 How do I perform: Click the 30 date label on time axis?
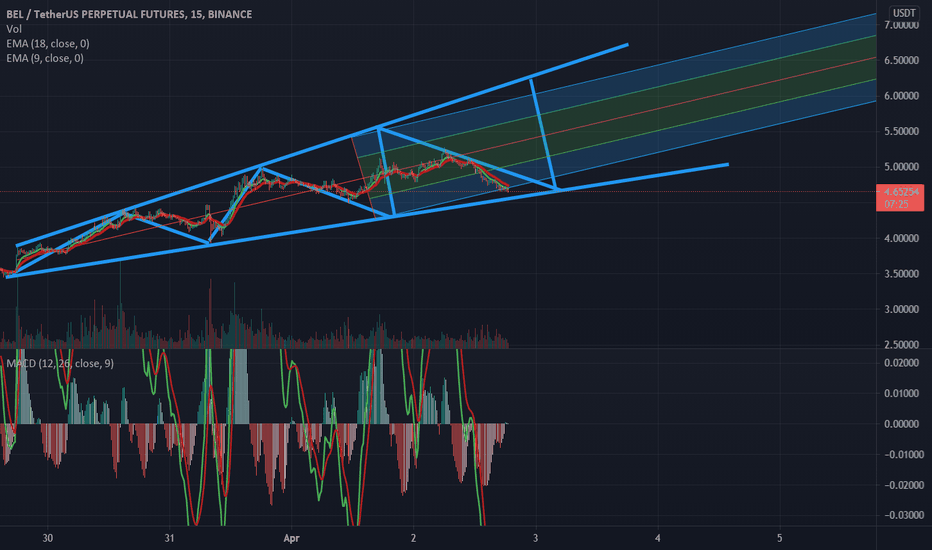click(48, 538)
